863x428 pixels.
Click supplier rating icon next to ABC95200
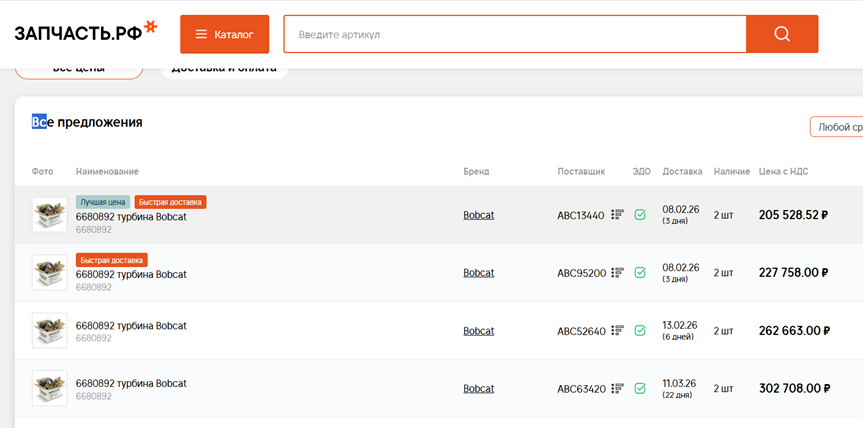point(618,272)
